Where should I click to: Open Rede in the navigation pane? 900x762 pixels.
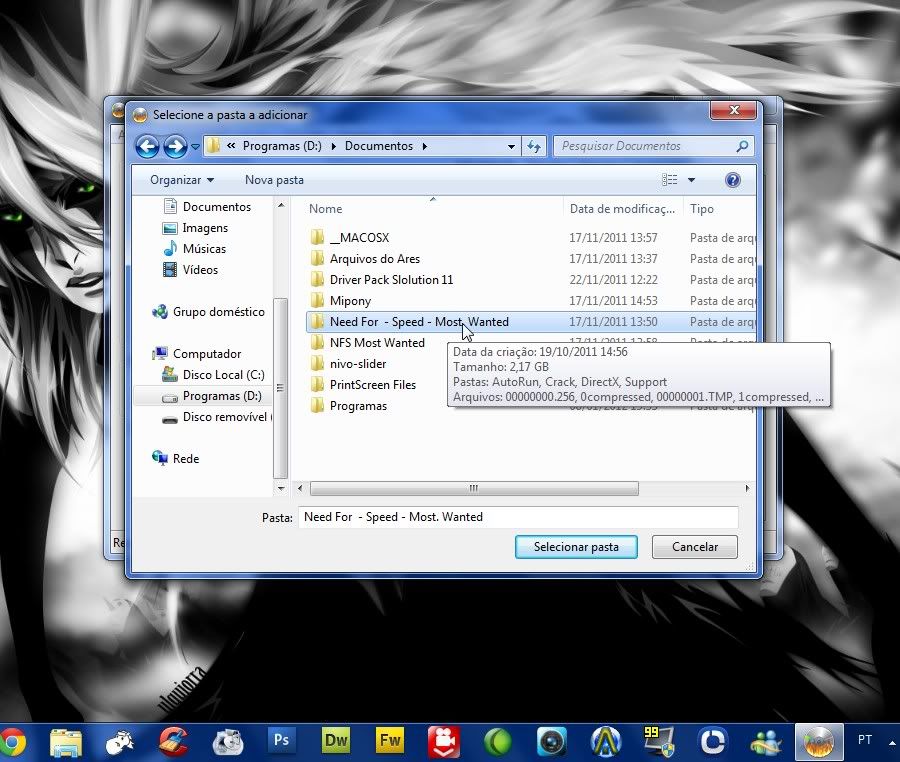click(186, 459)
